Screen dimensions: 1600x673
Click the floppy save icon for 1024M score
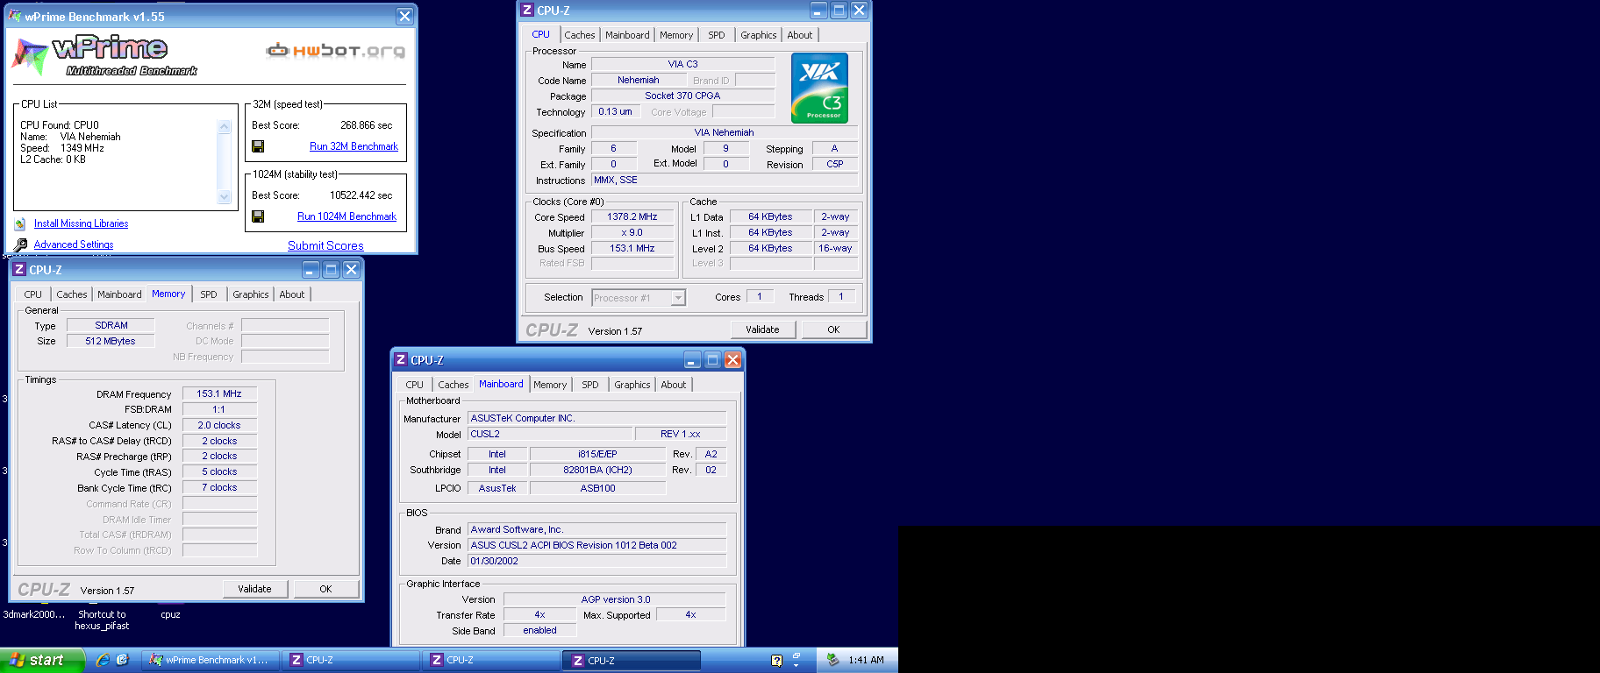tap(258, 216)
